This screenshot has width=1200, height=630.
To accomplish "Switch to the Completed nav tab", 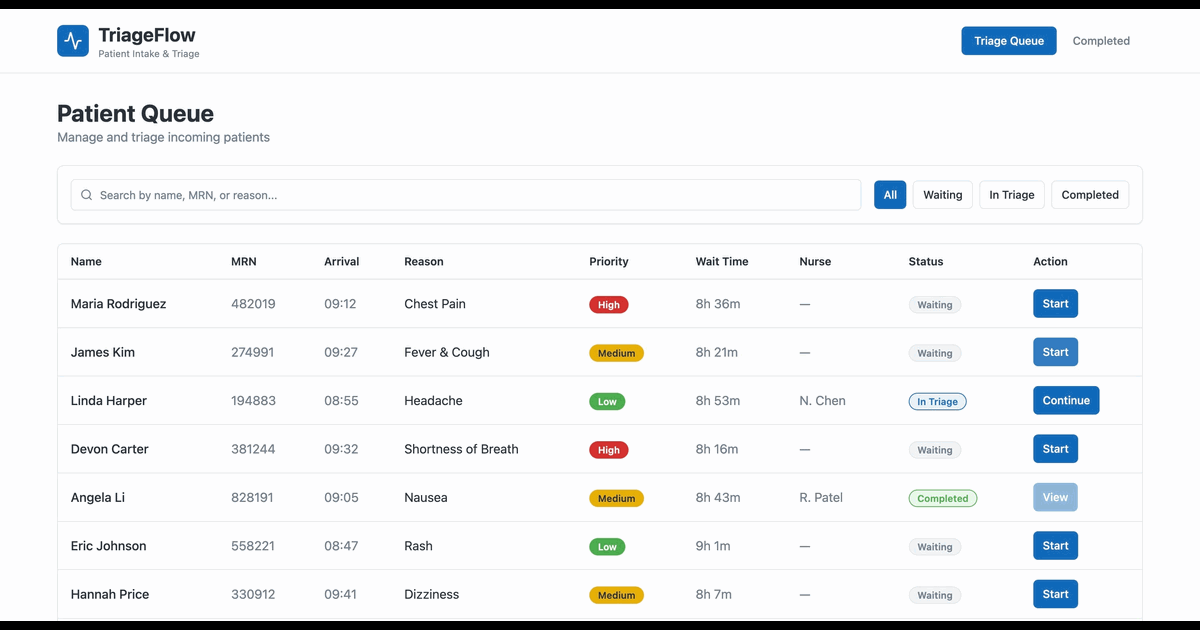I will (x=1101, y=41).
